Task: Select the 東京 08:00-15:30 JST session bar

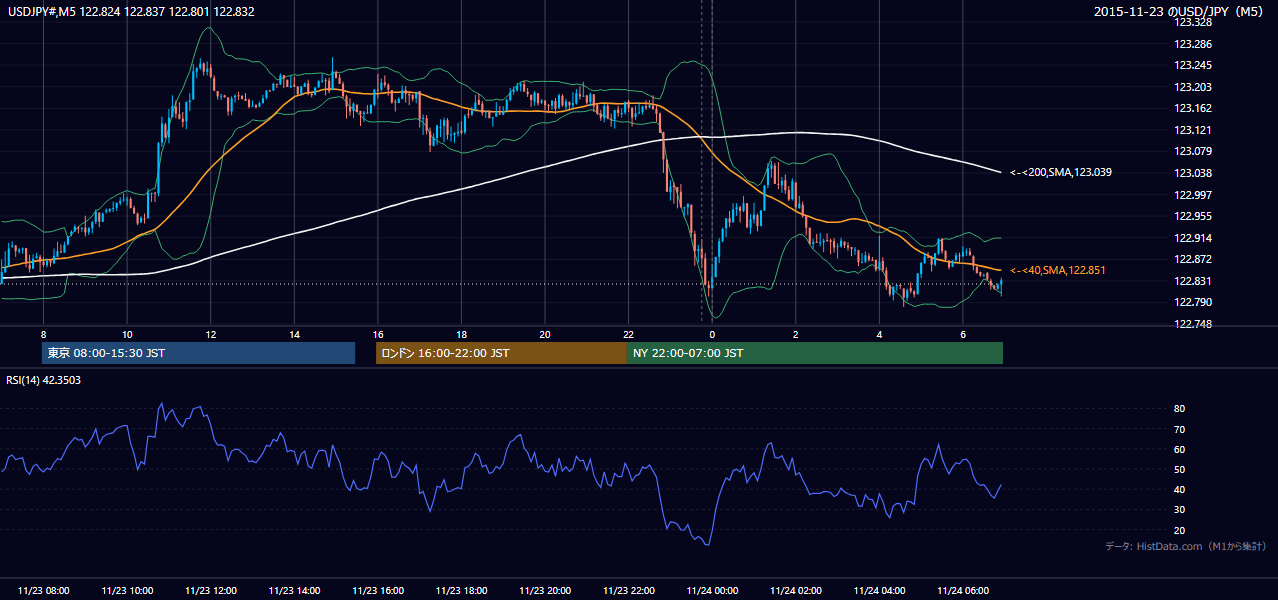Action: (x=198, y=353)
